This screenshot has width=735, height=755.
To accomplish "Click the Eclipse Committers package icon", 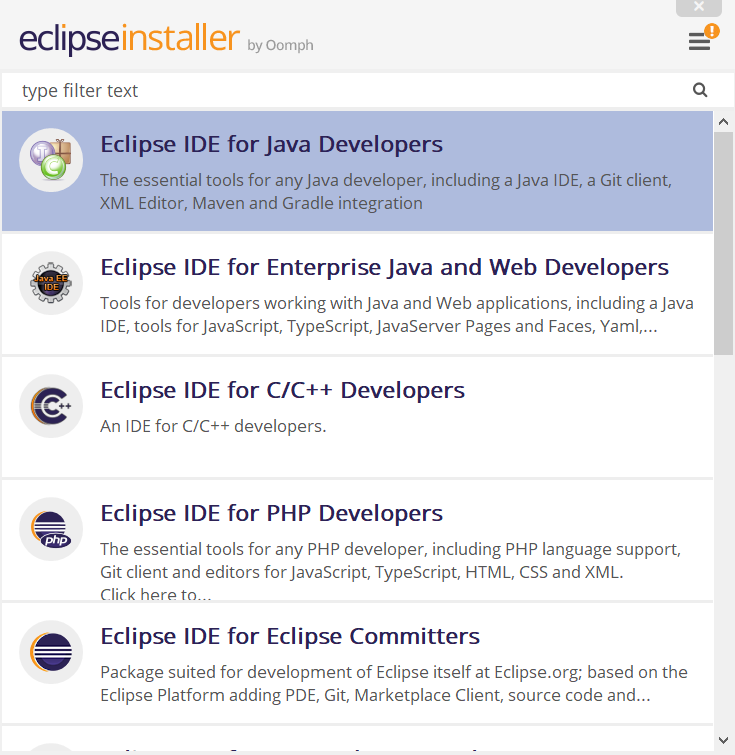I will [x=51, y=652].
